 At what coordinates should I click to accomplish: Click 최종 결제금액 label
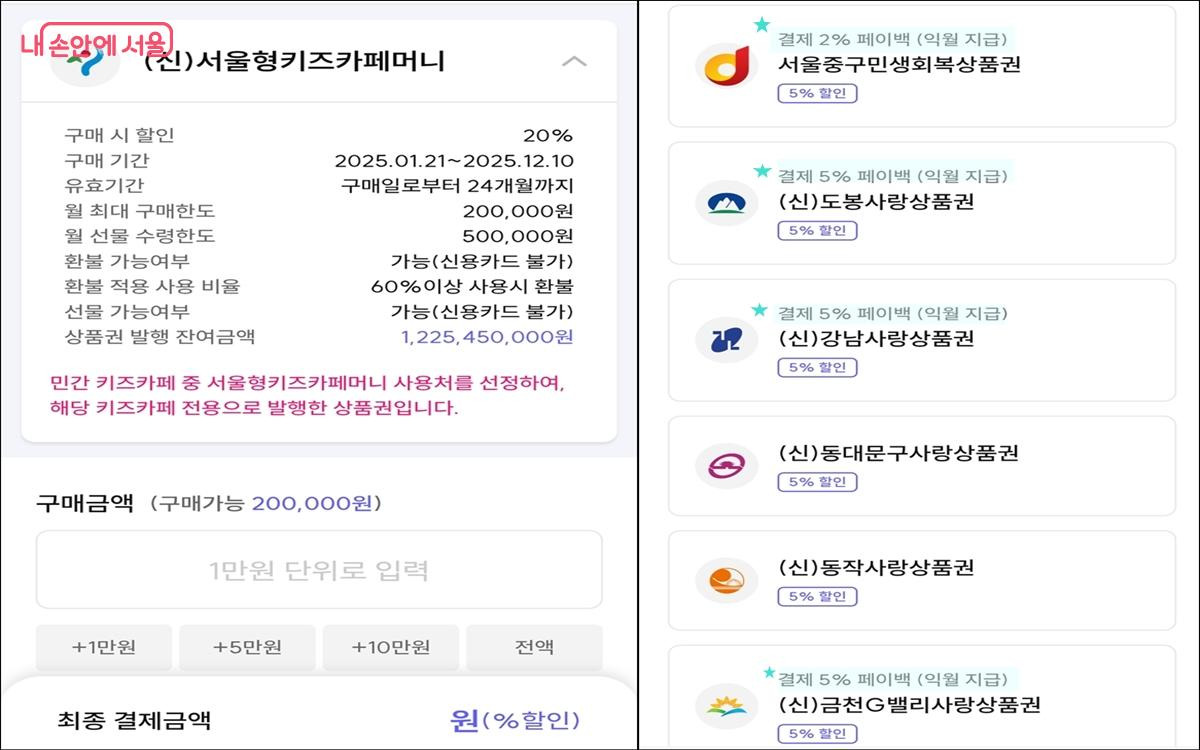click(134, 720)
